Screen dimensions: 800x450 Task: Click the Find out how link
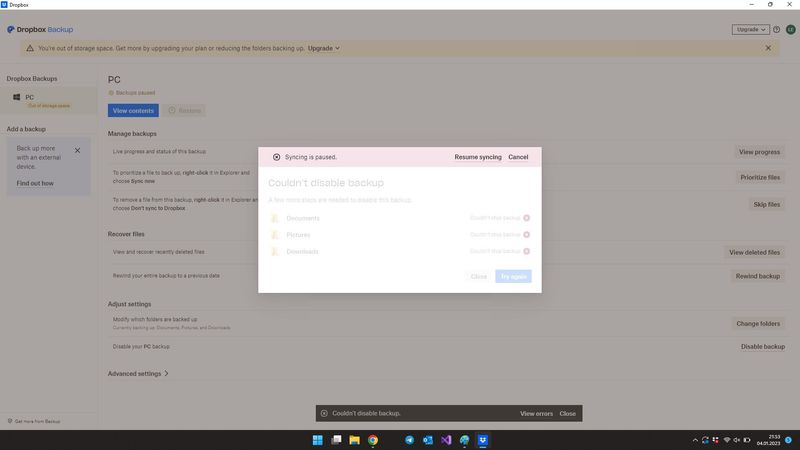(x=35, y=183)
